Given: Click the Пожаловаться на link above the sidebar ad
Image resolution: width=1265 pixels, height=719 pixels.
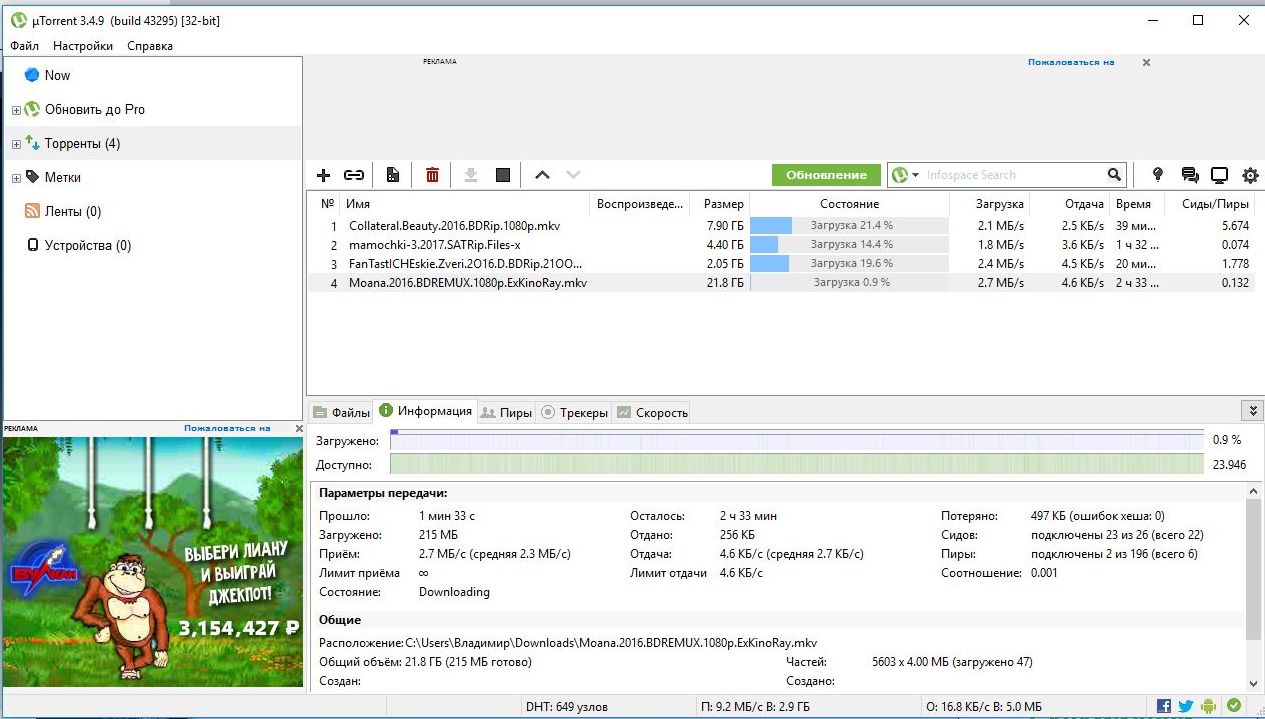Looking at the screenshot, I should [227, 428].
